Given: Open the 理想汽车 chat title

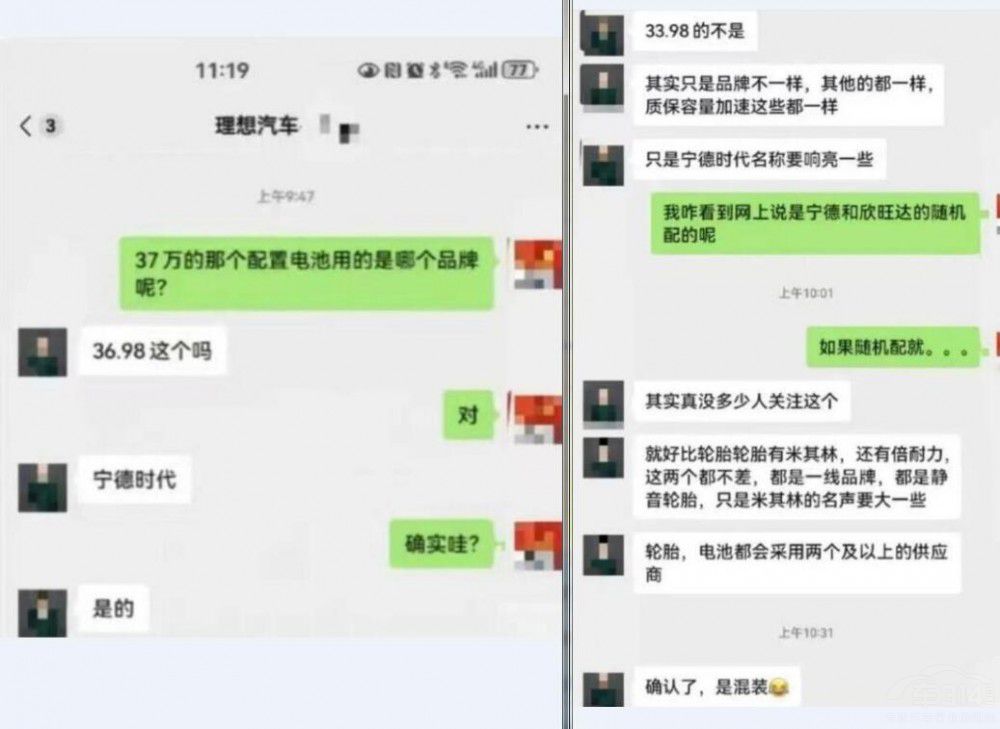Looking at the screenshot, I should tap(256, 126).
